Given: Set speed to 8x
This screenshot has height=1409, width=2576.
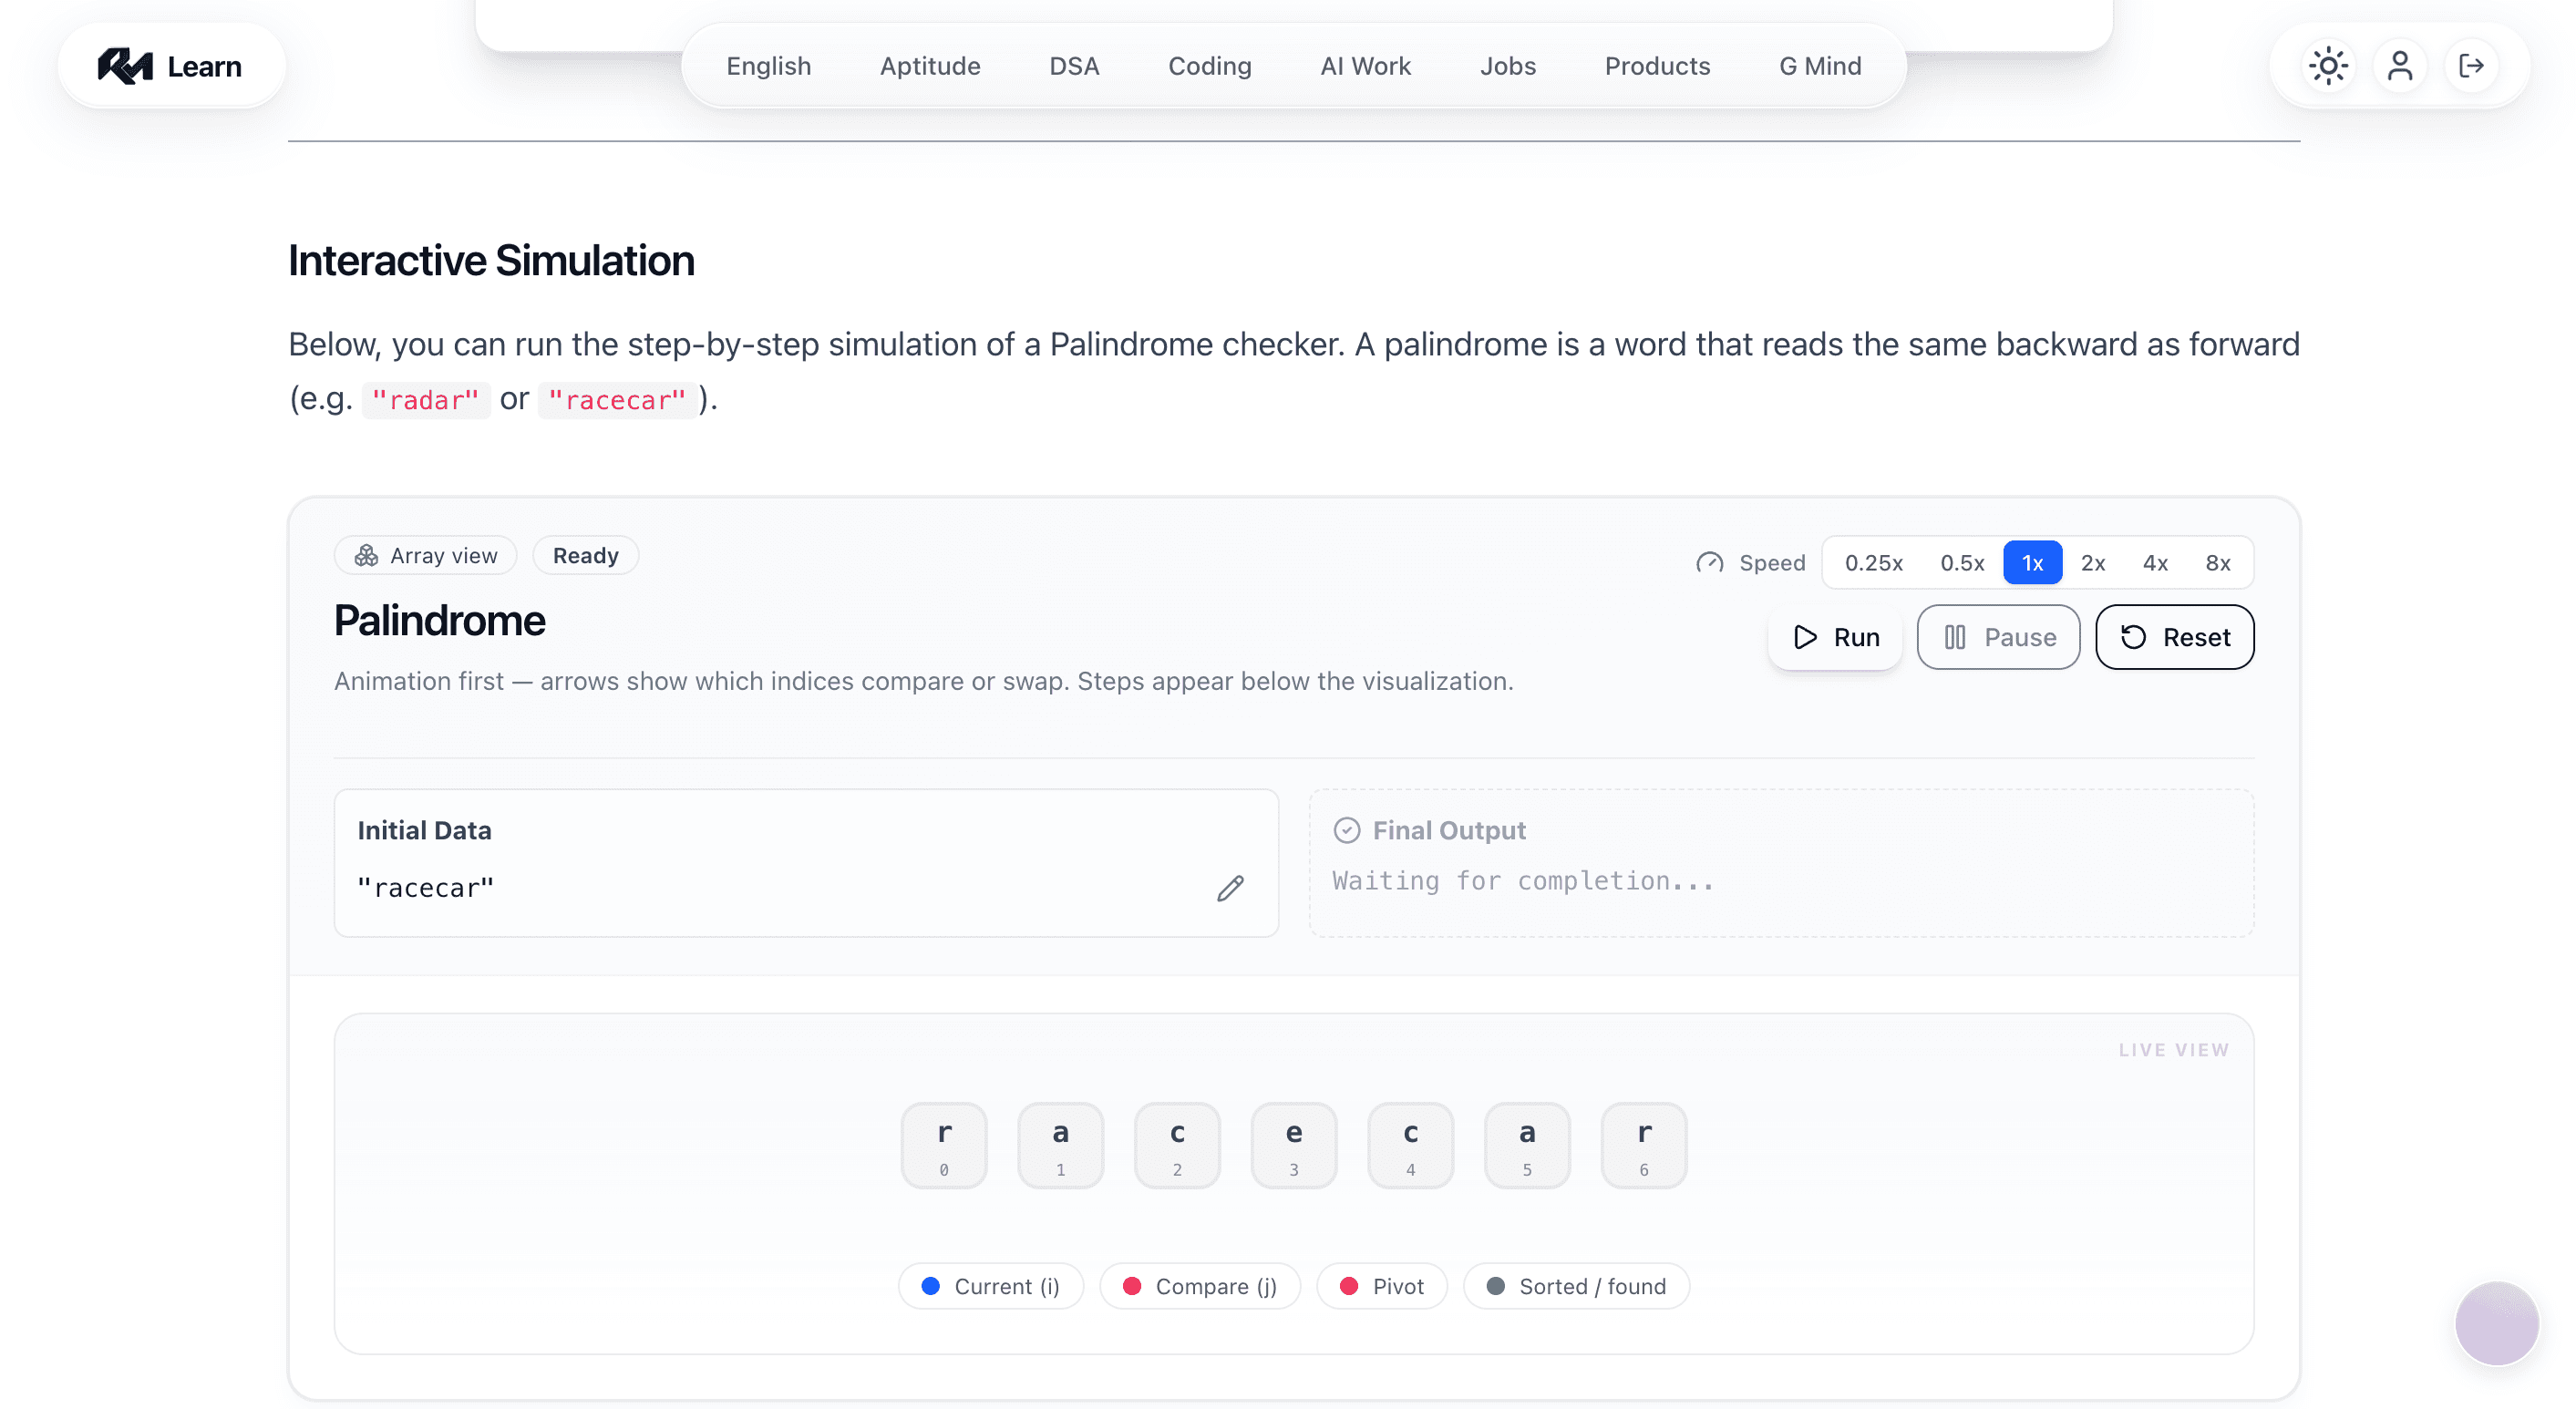Looking at the screenshot, I should coord(2217,563).
